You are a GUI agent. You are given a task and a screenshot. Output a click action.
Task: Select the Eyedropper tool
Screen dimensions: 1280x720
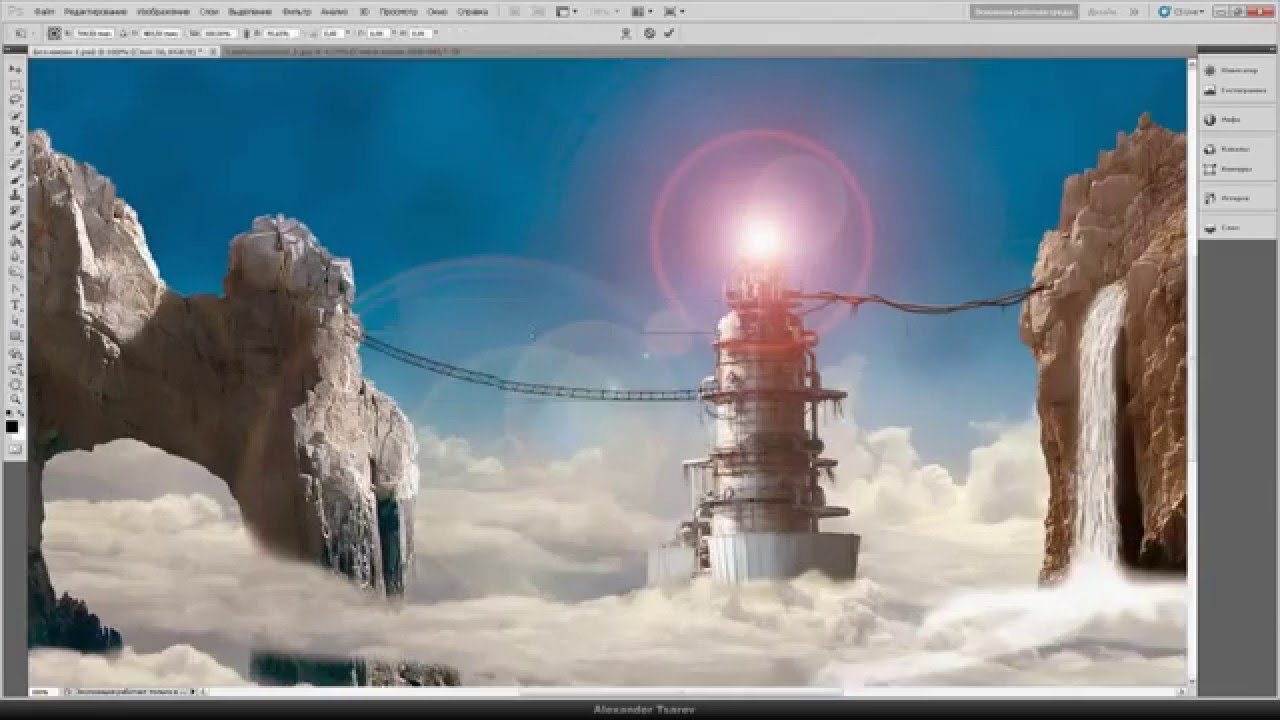pyautogui.click(x=15, y=146)
